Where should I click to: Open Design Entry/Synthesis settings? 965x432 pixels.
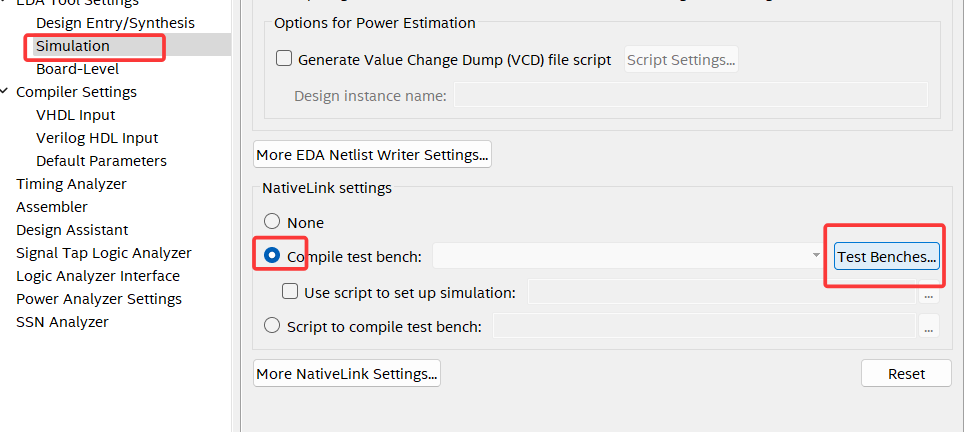point(115,22)
